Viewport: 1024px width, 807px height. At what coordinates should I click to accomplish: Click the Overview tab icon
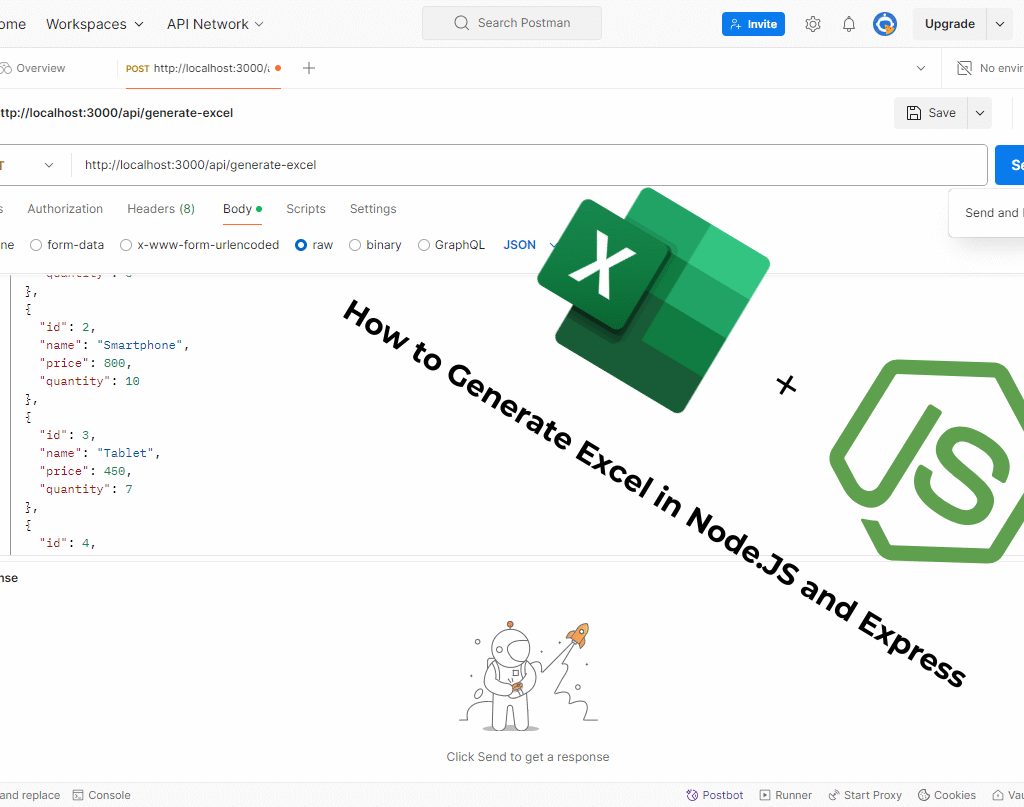click(x=5, y=68)
